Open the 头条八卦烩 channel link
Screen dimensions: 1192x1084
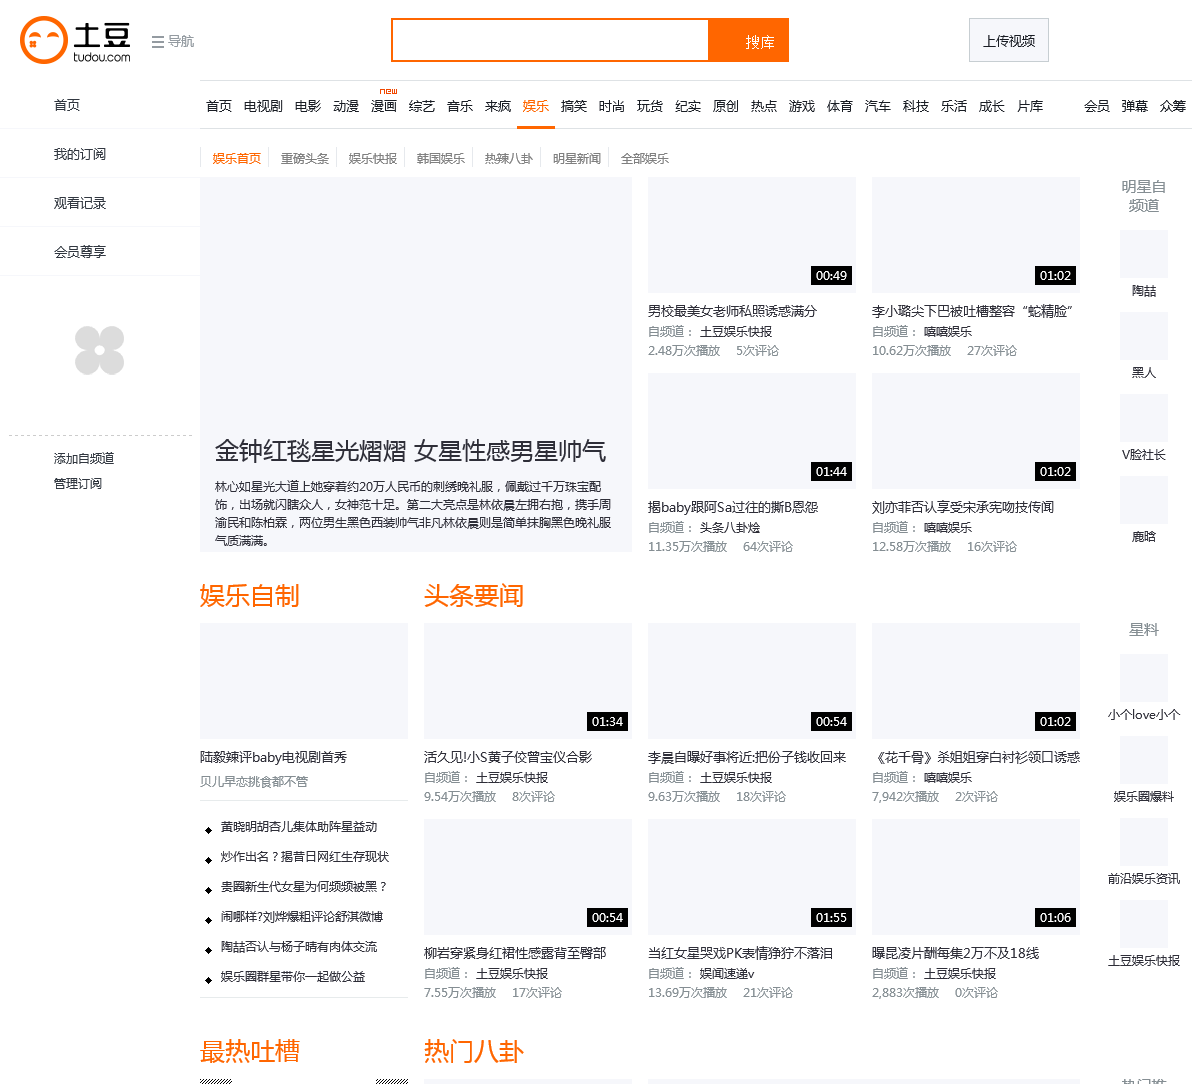(730, 528)
